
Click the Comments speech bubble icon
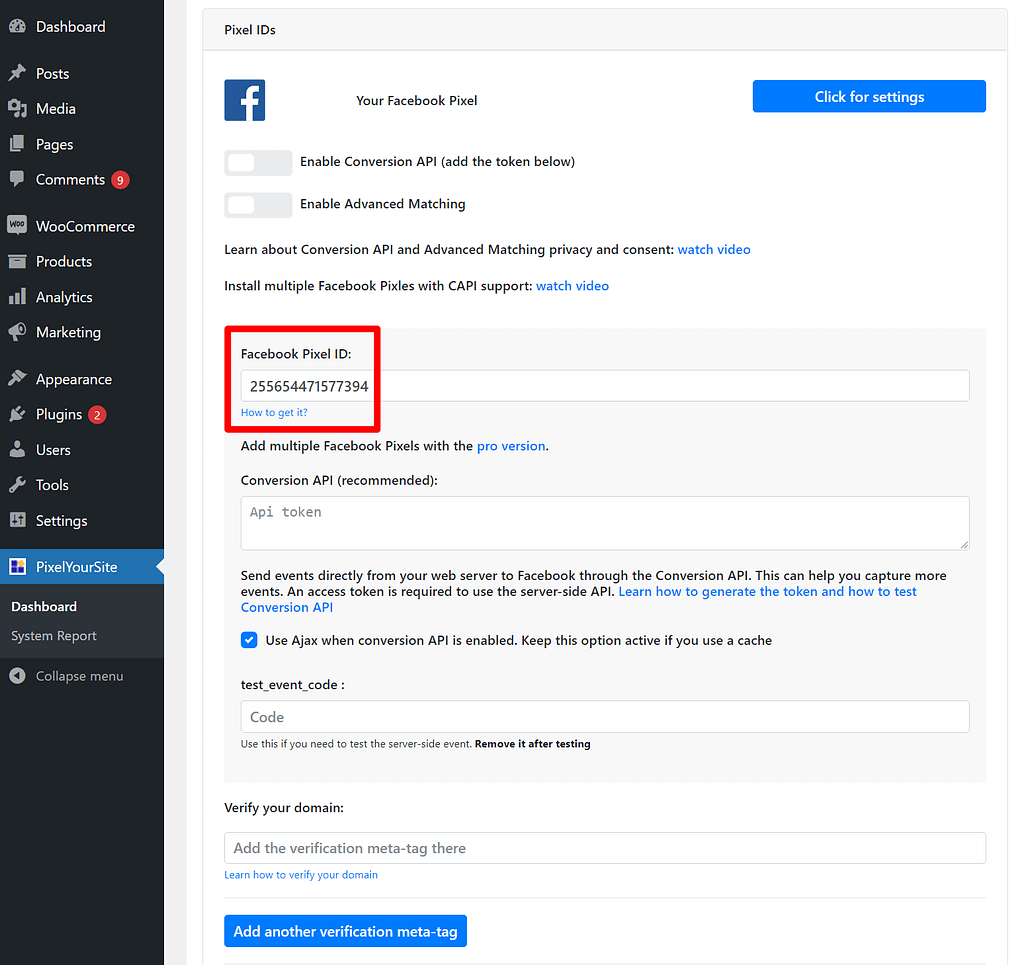18,179
